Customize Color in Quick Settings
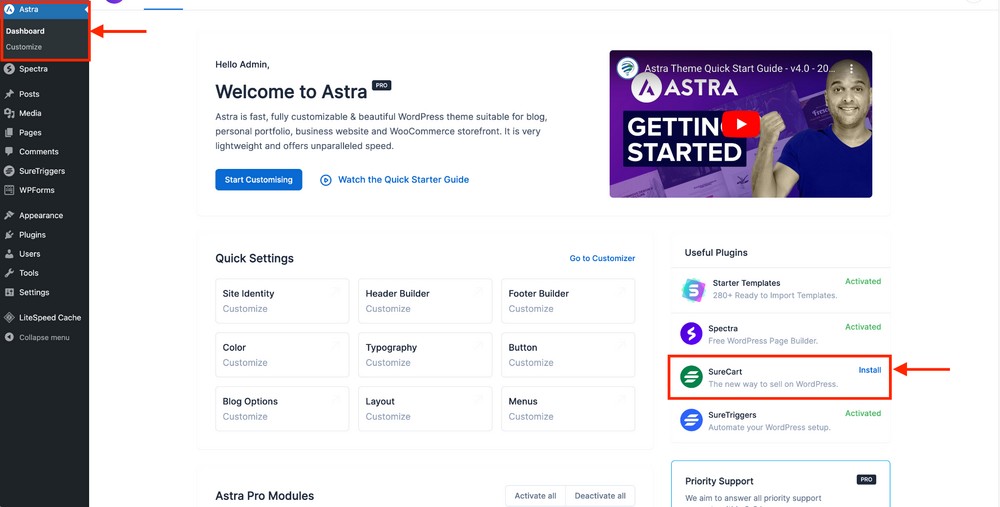1000x507 pixels. (x=245, y=363)
